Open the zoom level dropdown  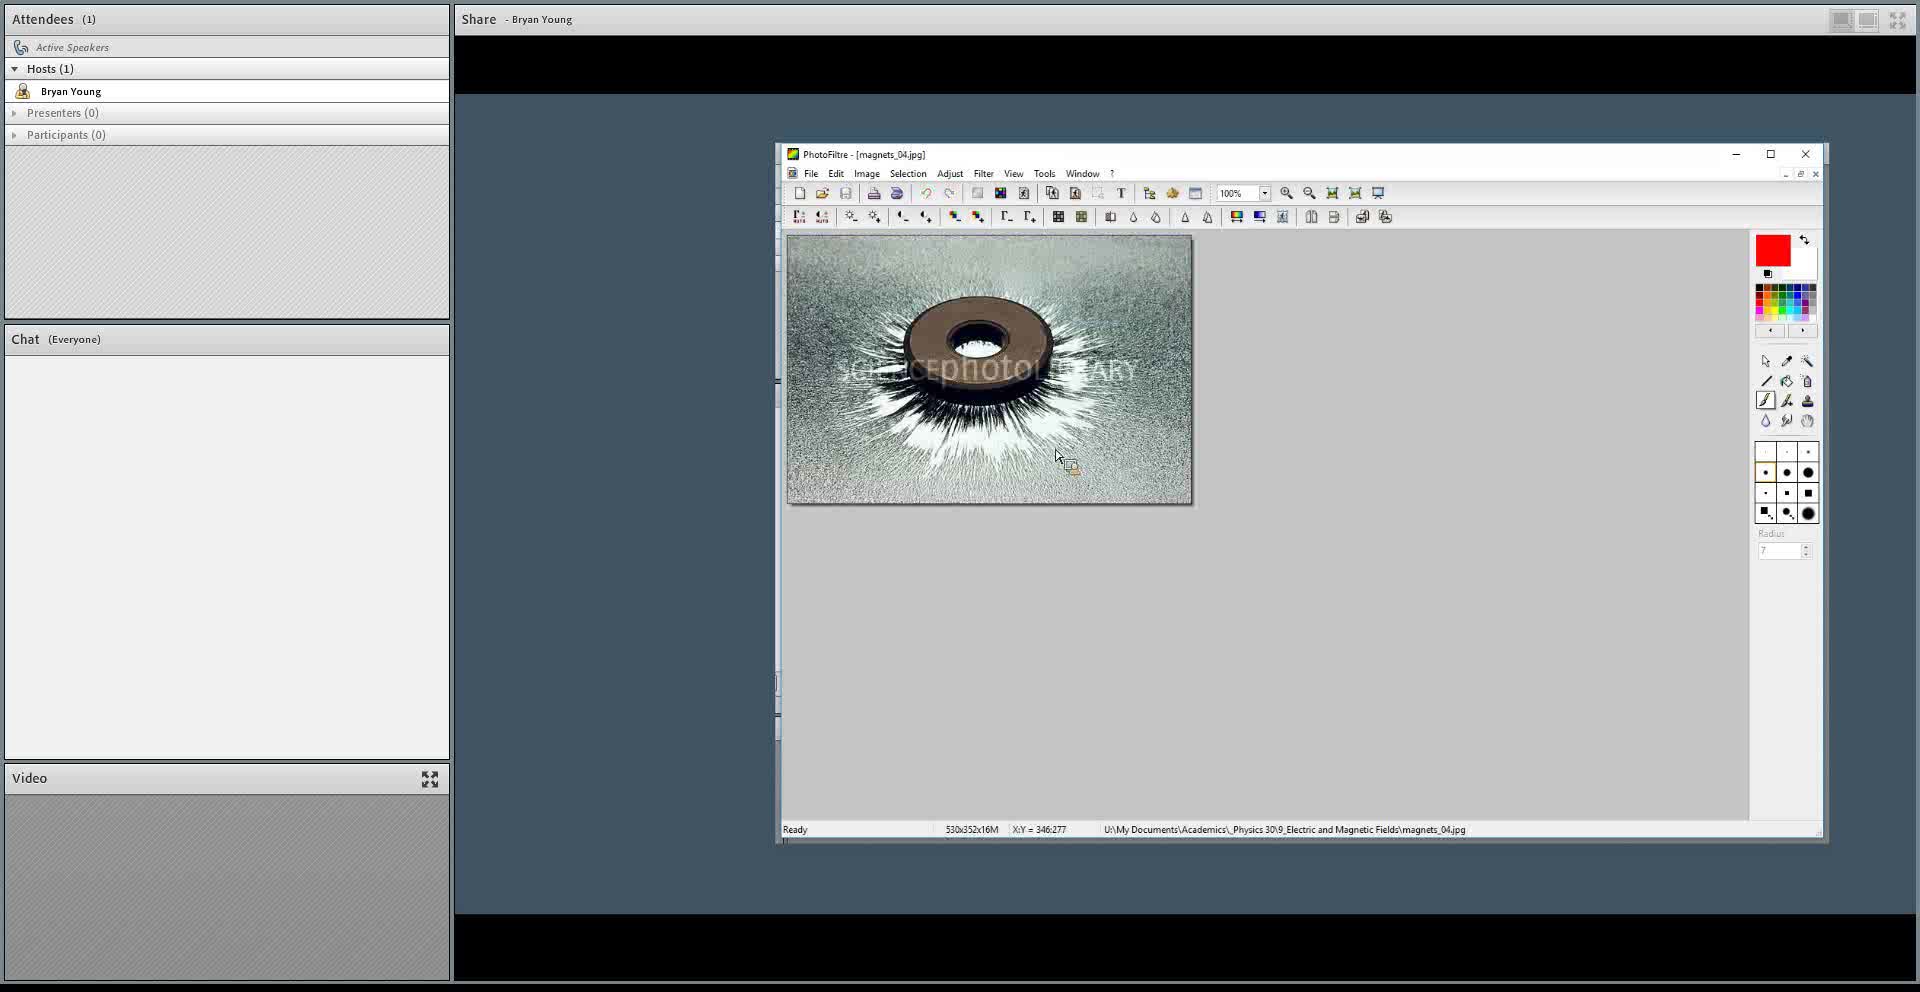click(1264, 193)
